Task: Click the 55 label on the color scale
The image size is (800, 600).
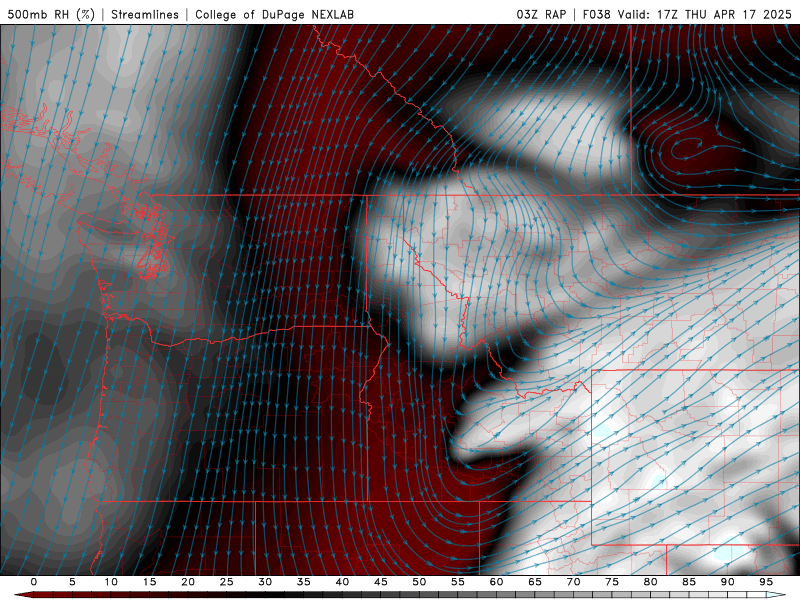Action: (x=458, y=582)
